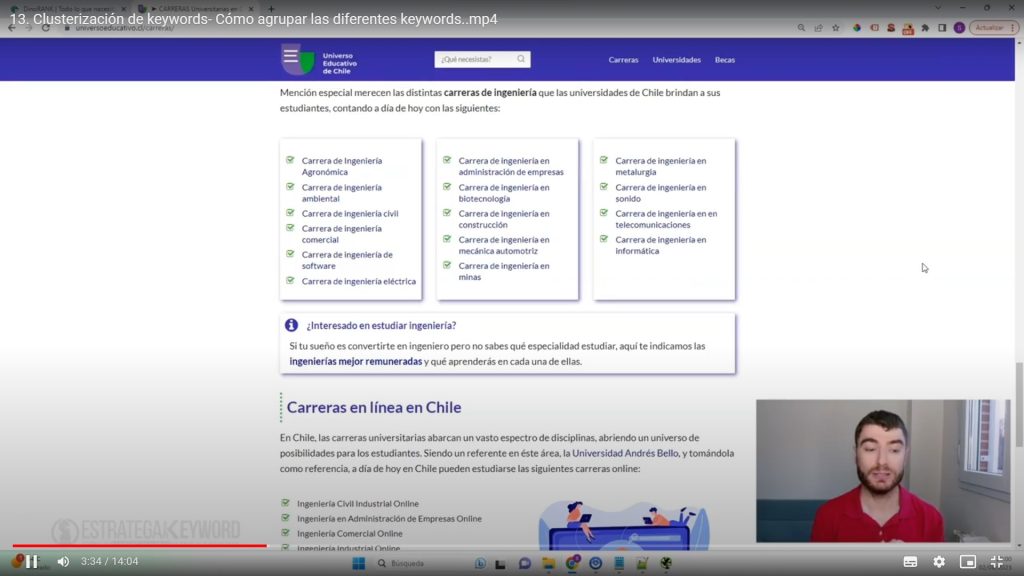1024x576 pixels.
Task: Open Carrera de ingeniería en minas link
Action: (x=504, y=271)
